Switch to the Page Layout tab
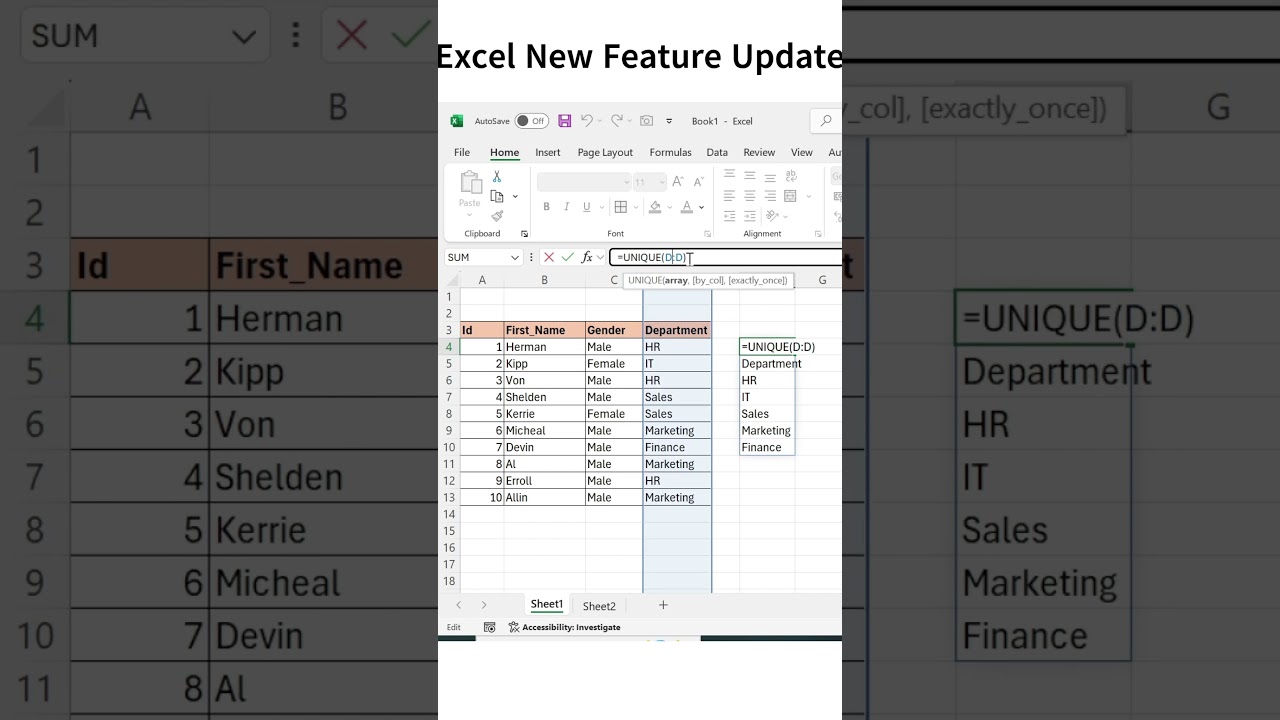The image size is (1280, 720). (x=605, y=153)
